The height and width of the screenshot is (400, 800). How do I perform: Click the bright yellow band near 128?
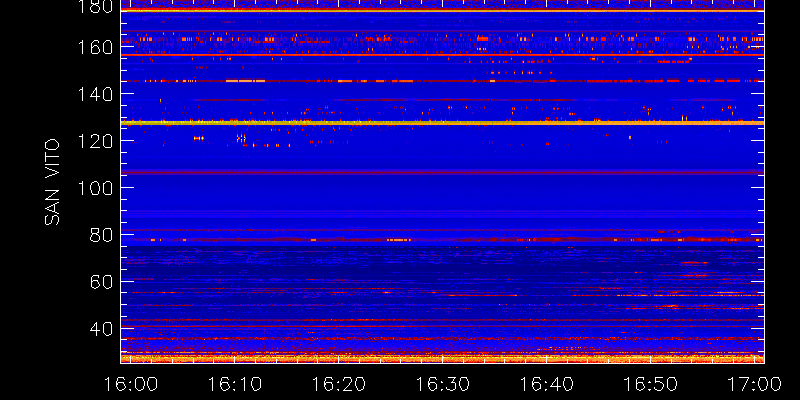click(x=442, y=123)
